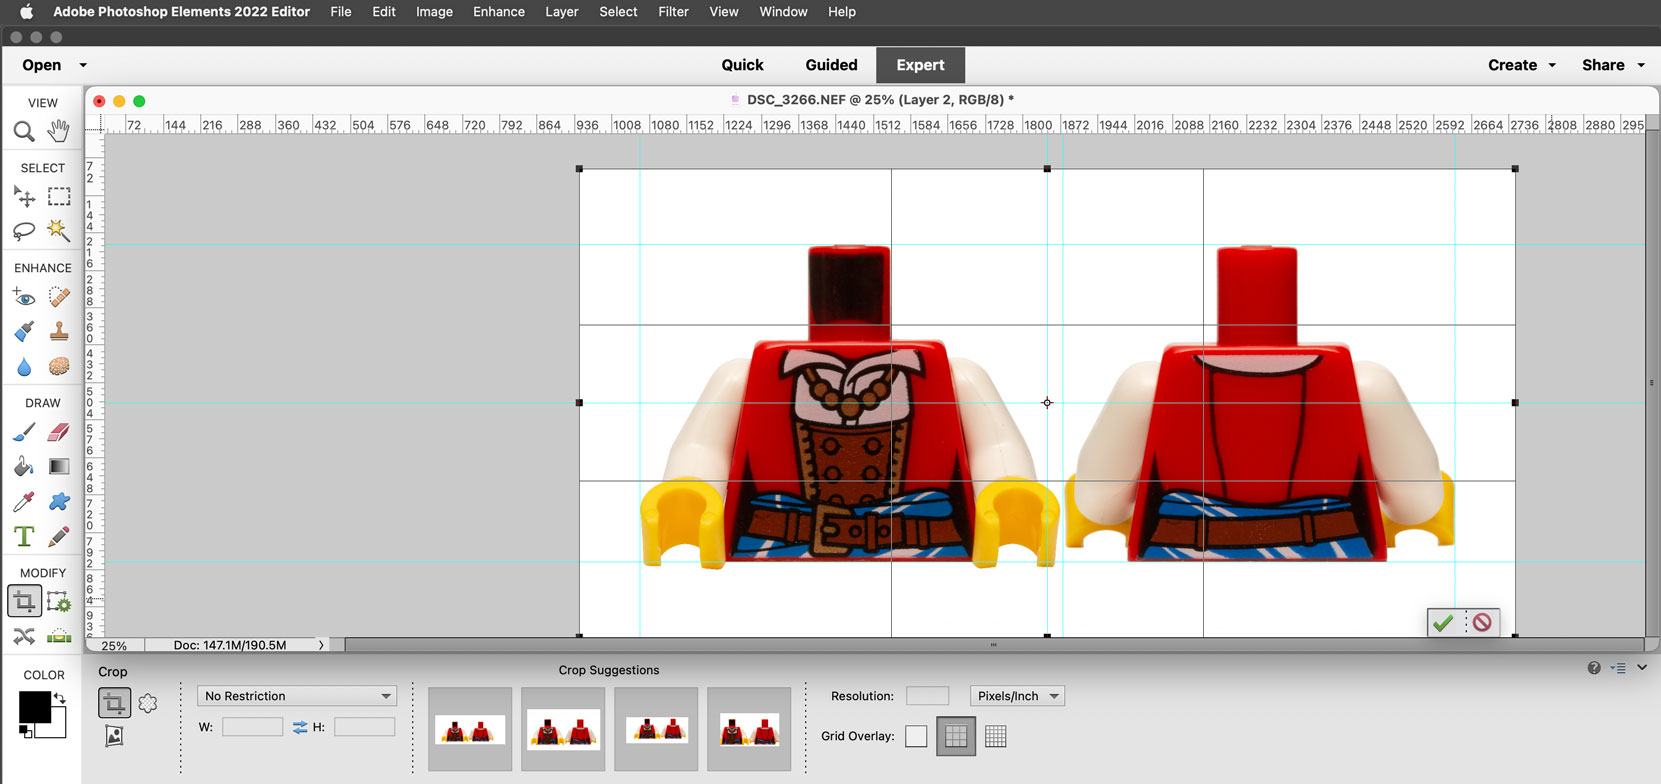Collapse the tool options panel chevron
This screenshot has width=1661, height=784.
[1642, 668]
